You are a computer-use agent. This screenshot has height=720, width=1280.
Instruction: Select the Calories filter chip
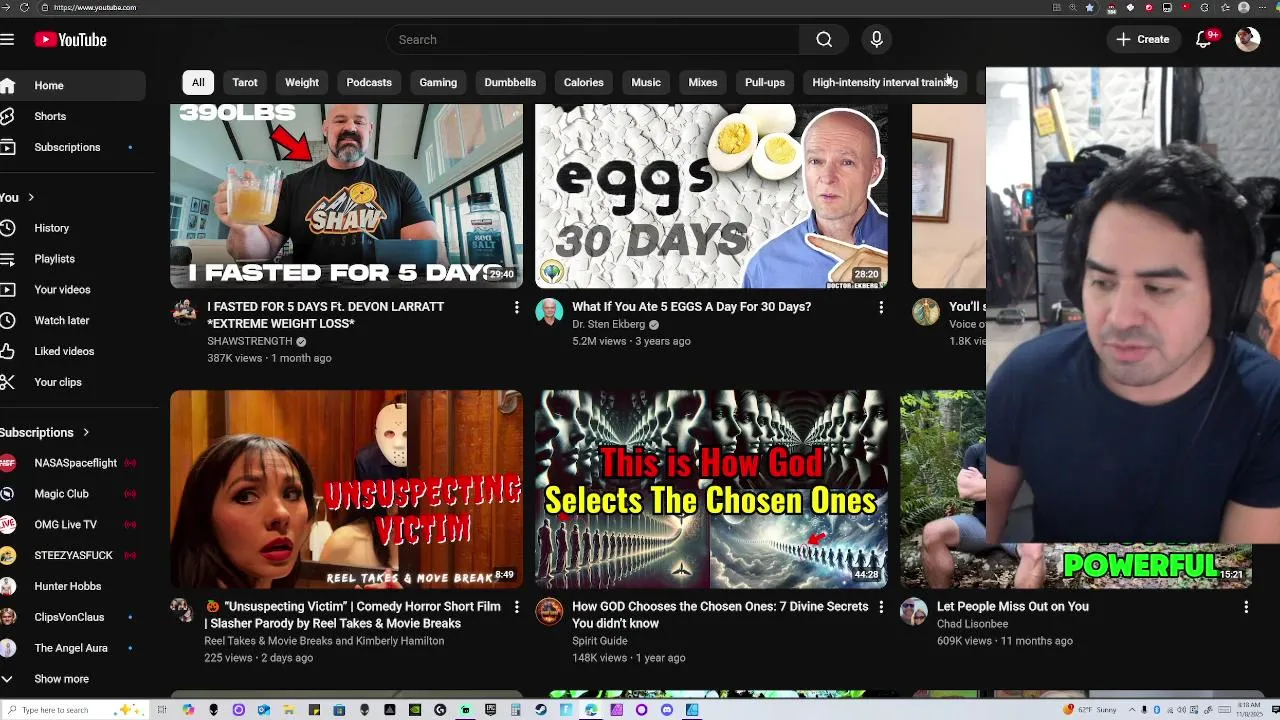point(584,83)
